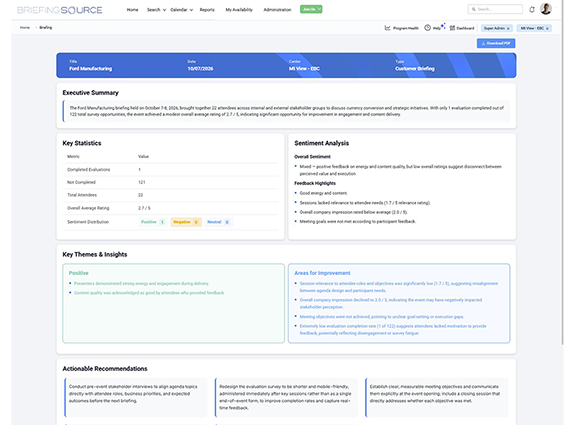This screenshot has width=575, height=425.
Task: Click the 'Good energy and content' bullet
Action: pos(323,193)
